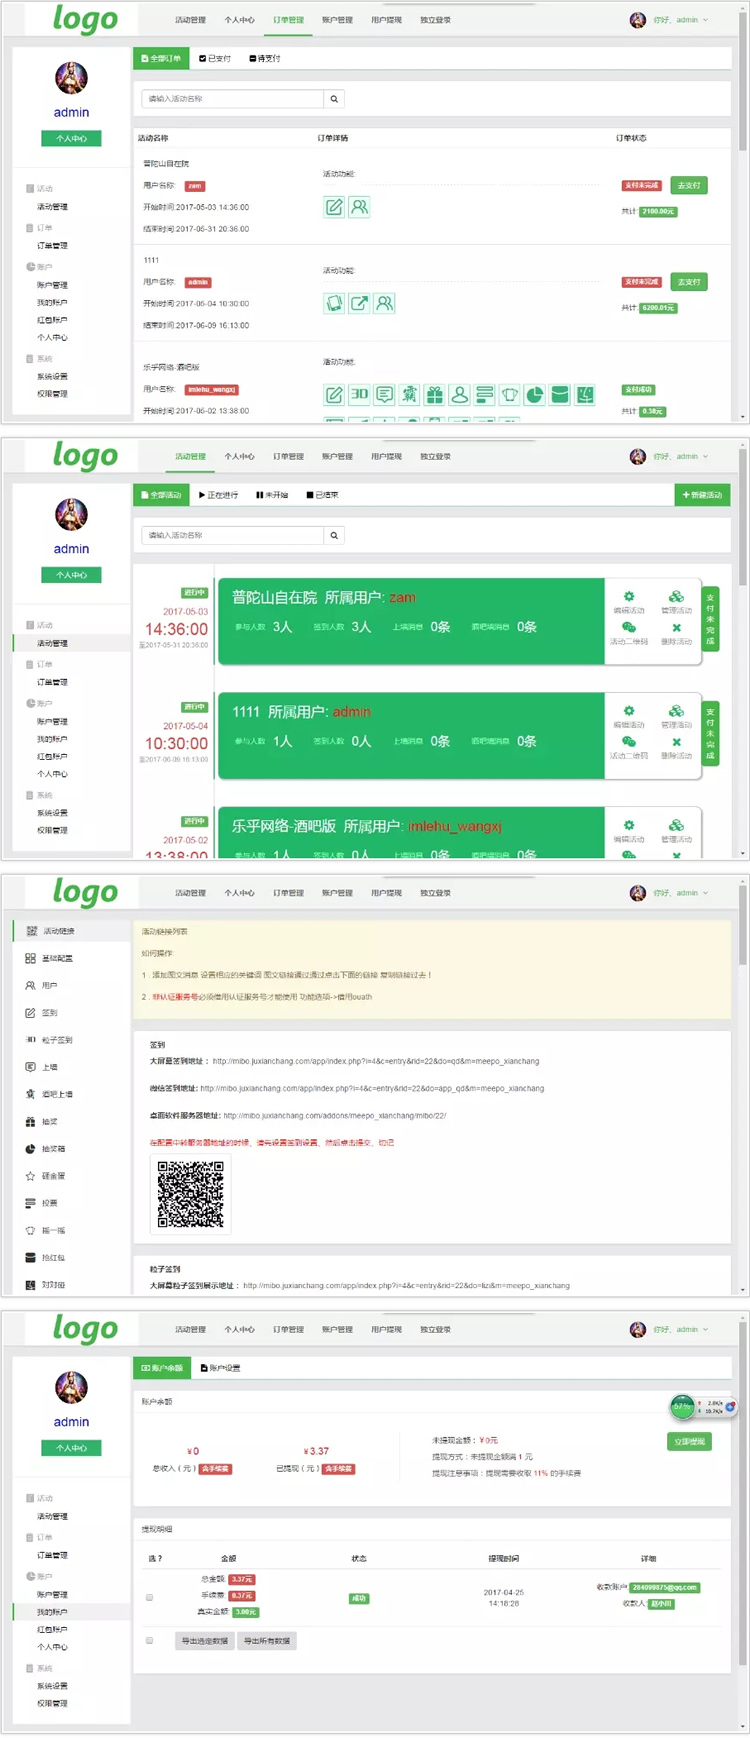Screen dimensions: 750x1738
Task: Select 已结束 tab on activity page
Action: [x=322, y=495]
